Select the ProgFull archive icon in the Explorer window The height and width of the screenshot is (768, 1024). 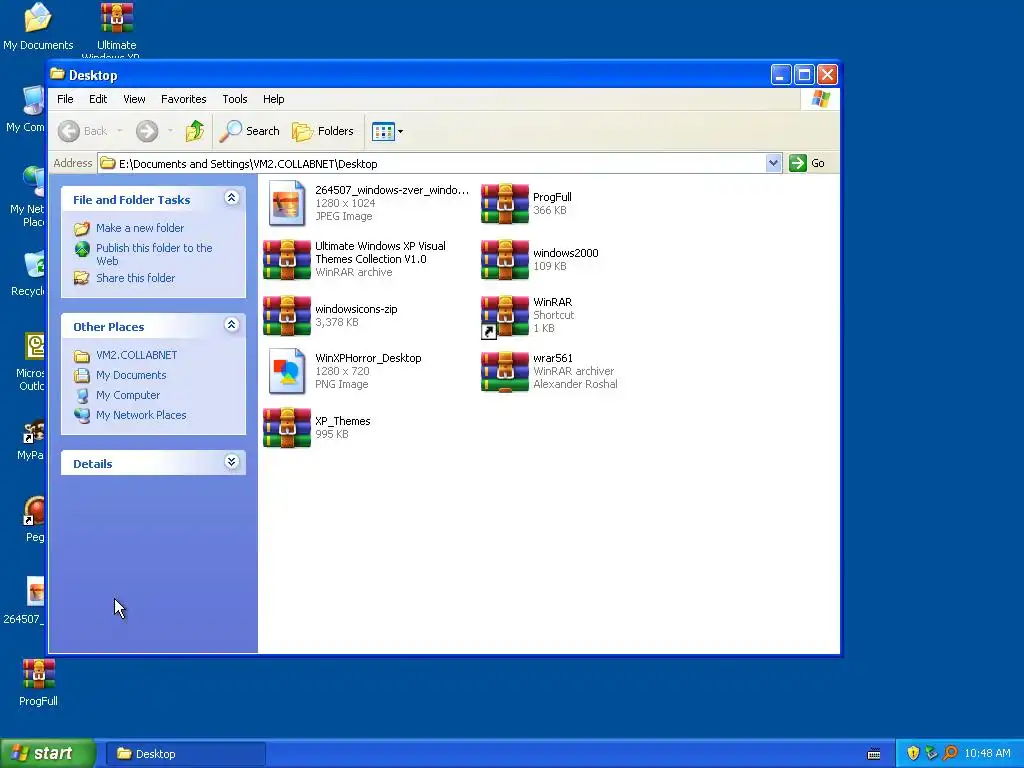click(505, 203)
